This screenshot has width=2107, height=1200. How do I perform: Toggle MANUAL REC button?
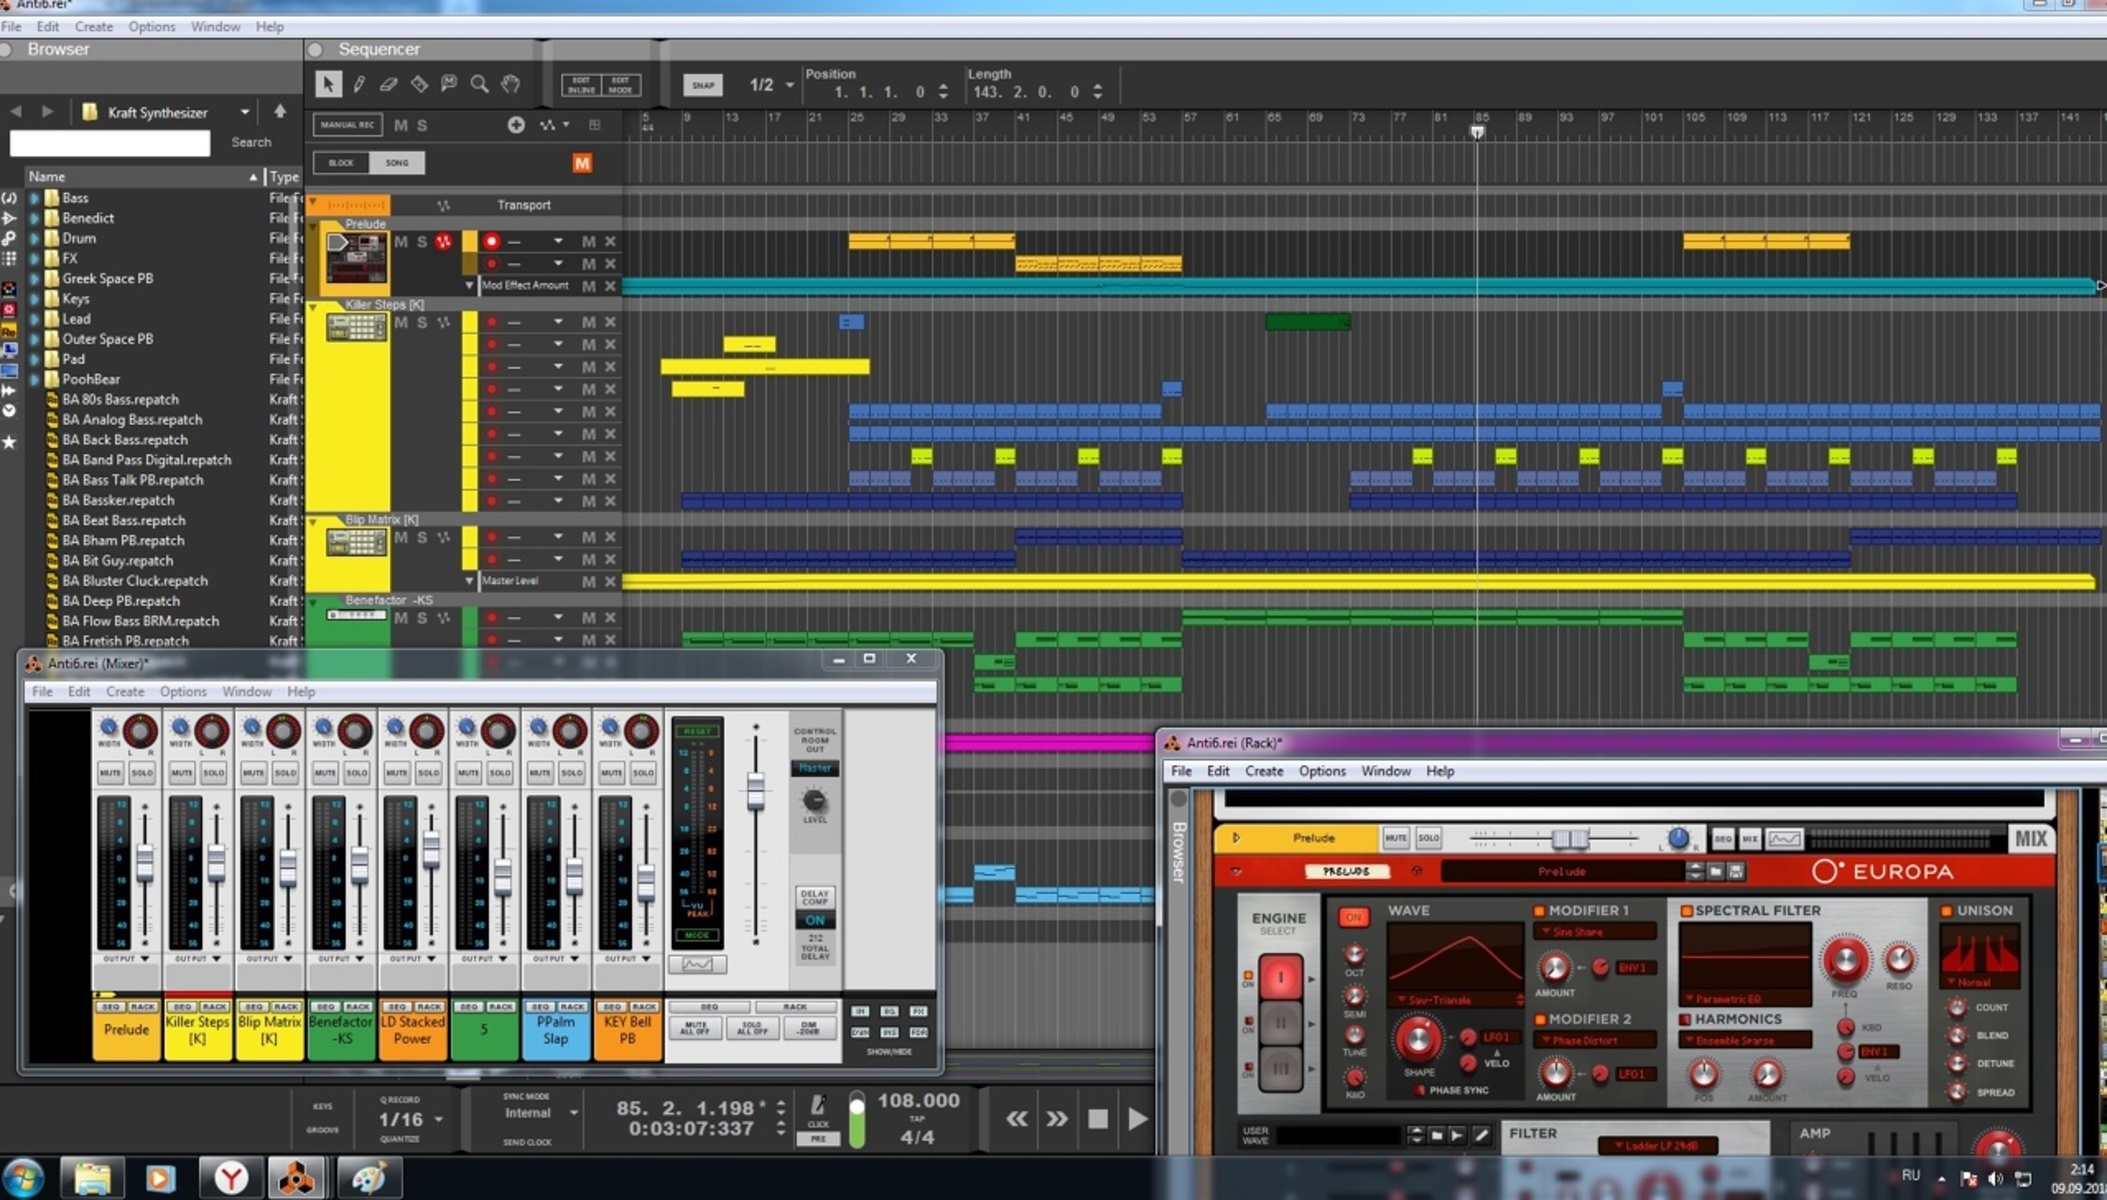tap(347, 125)
